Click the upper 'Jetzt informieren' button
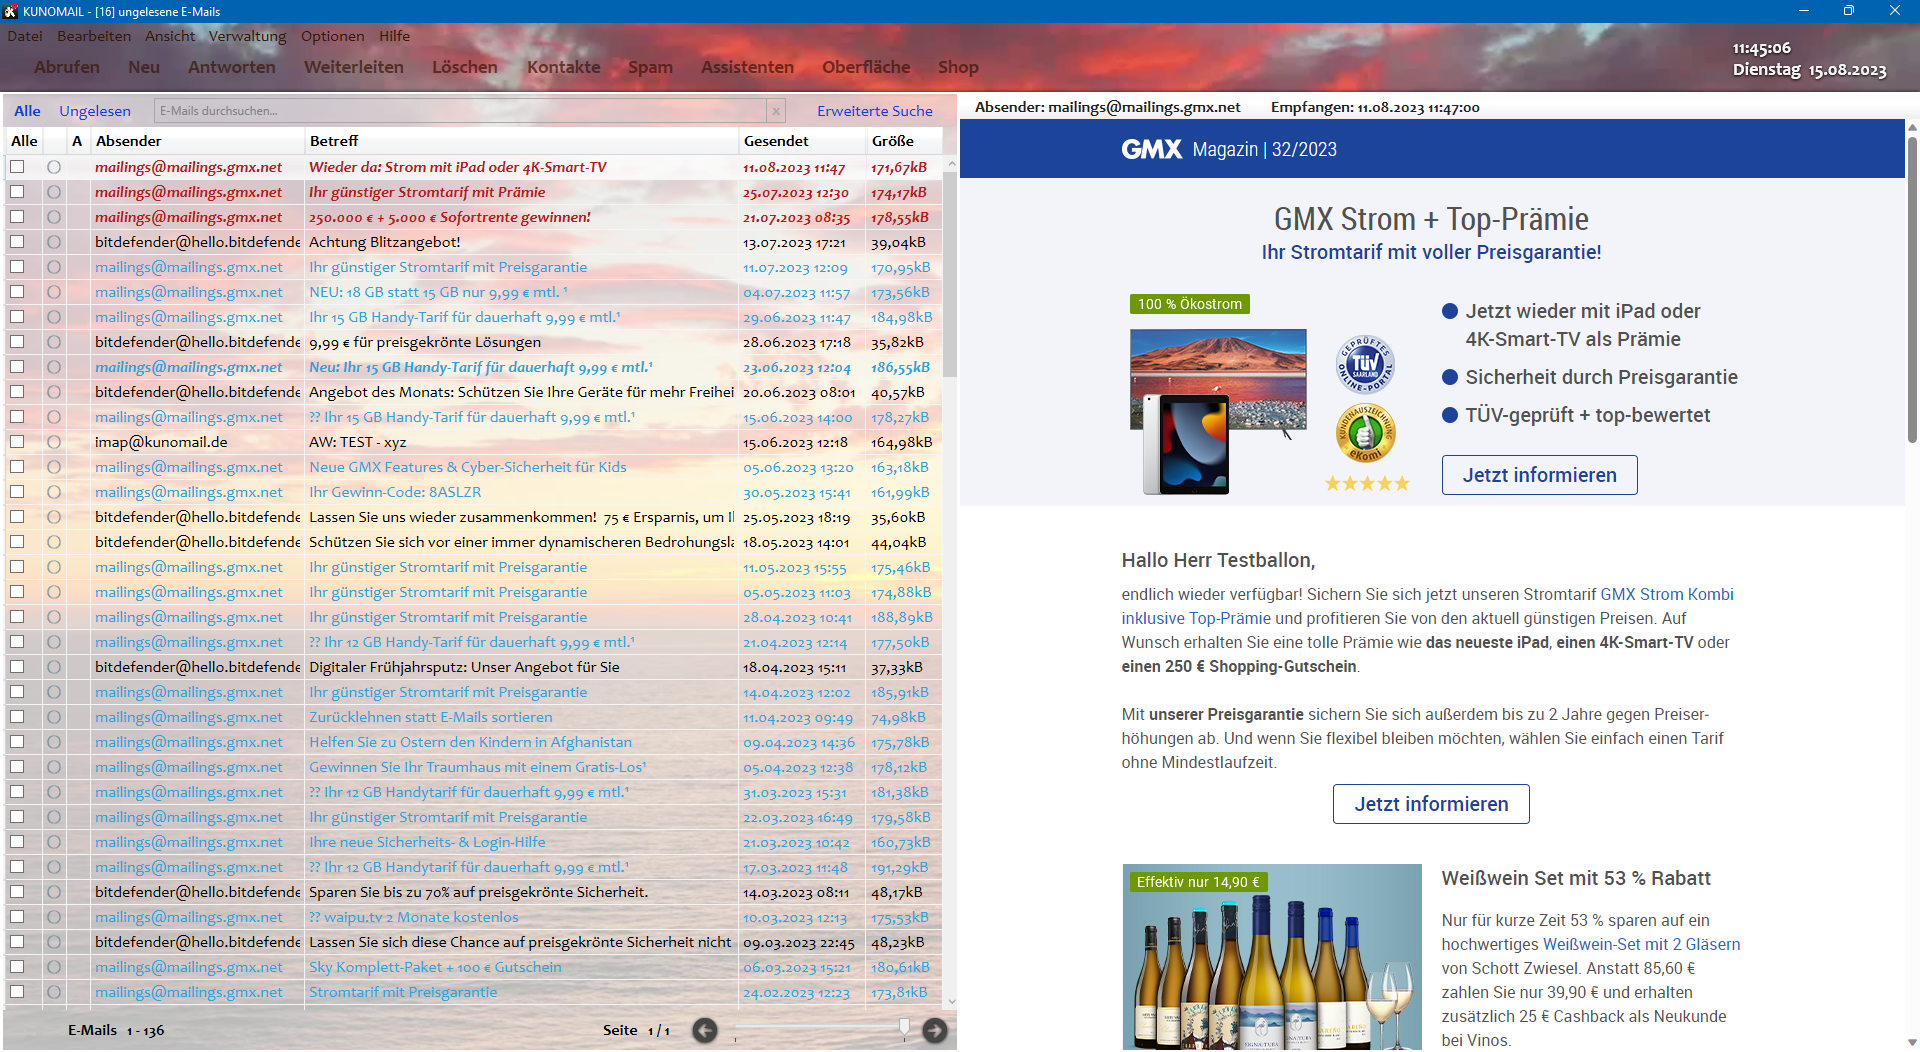The width and height of the screenshot is (1920, 1052). pos(1540,475)
